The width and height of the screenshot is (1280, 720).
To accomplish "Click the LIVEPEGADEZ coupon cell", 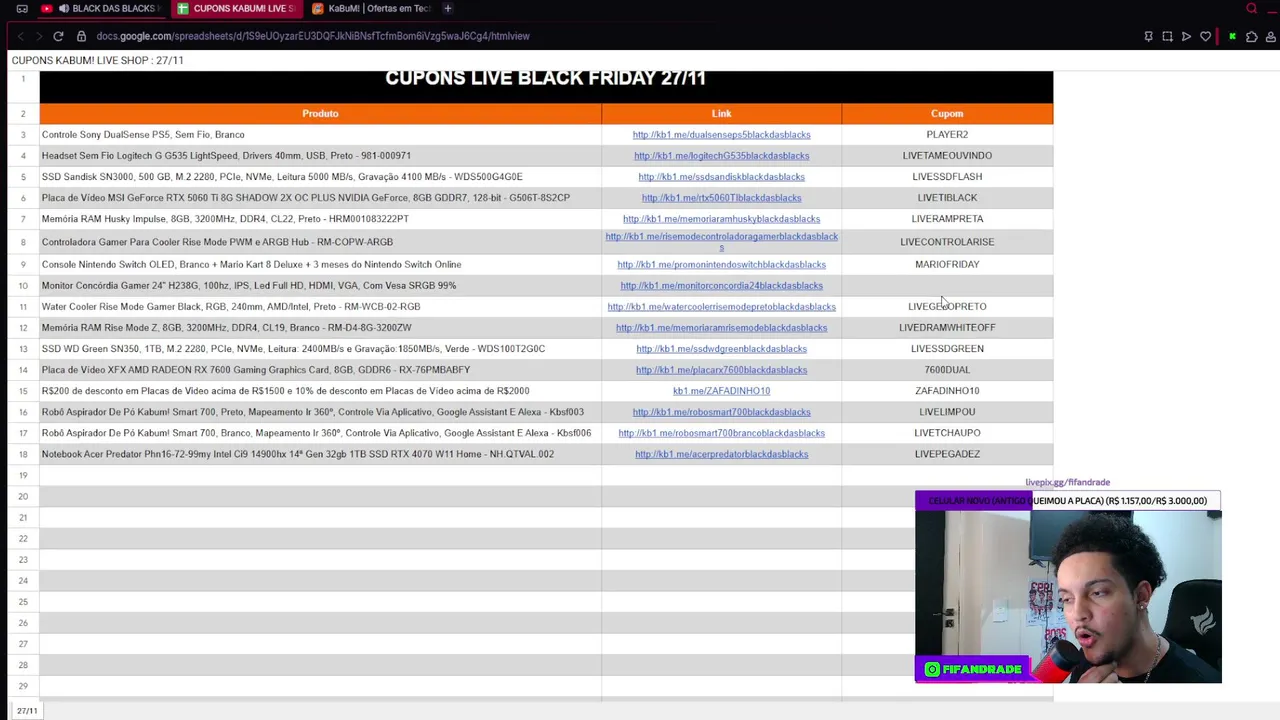I will tap(947, 454).
